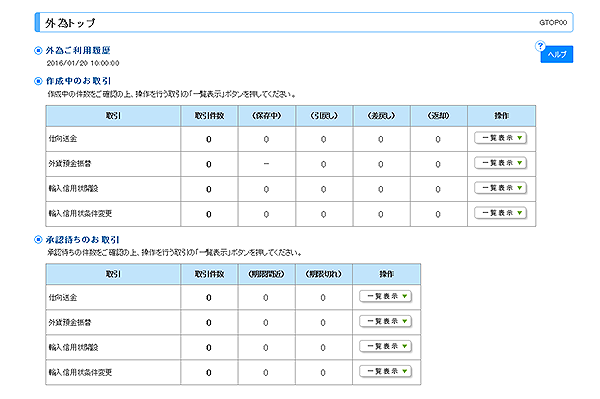Click the 輸入信用状開設 row label in 承認待ちのお取引
The height and width of the screenshot is (399, 600).
pos(73,347)
